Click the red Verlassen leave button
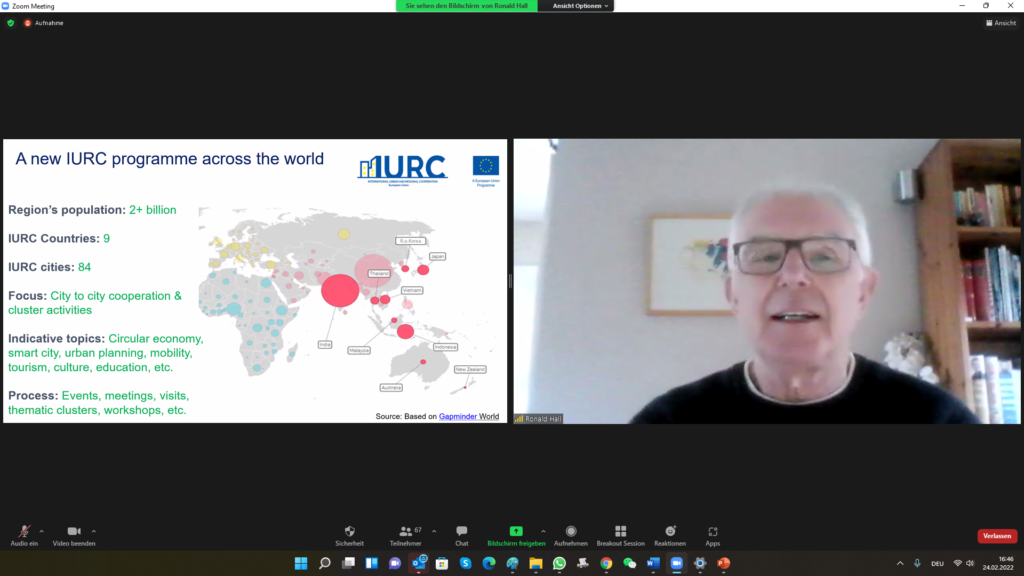 pyautogui.click(x=997, y=536)
